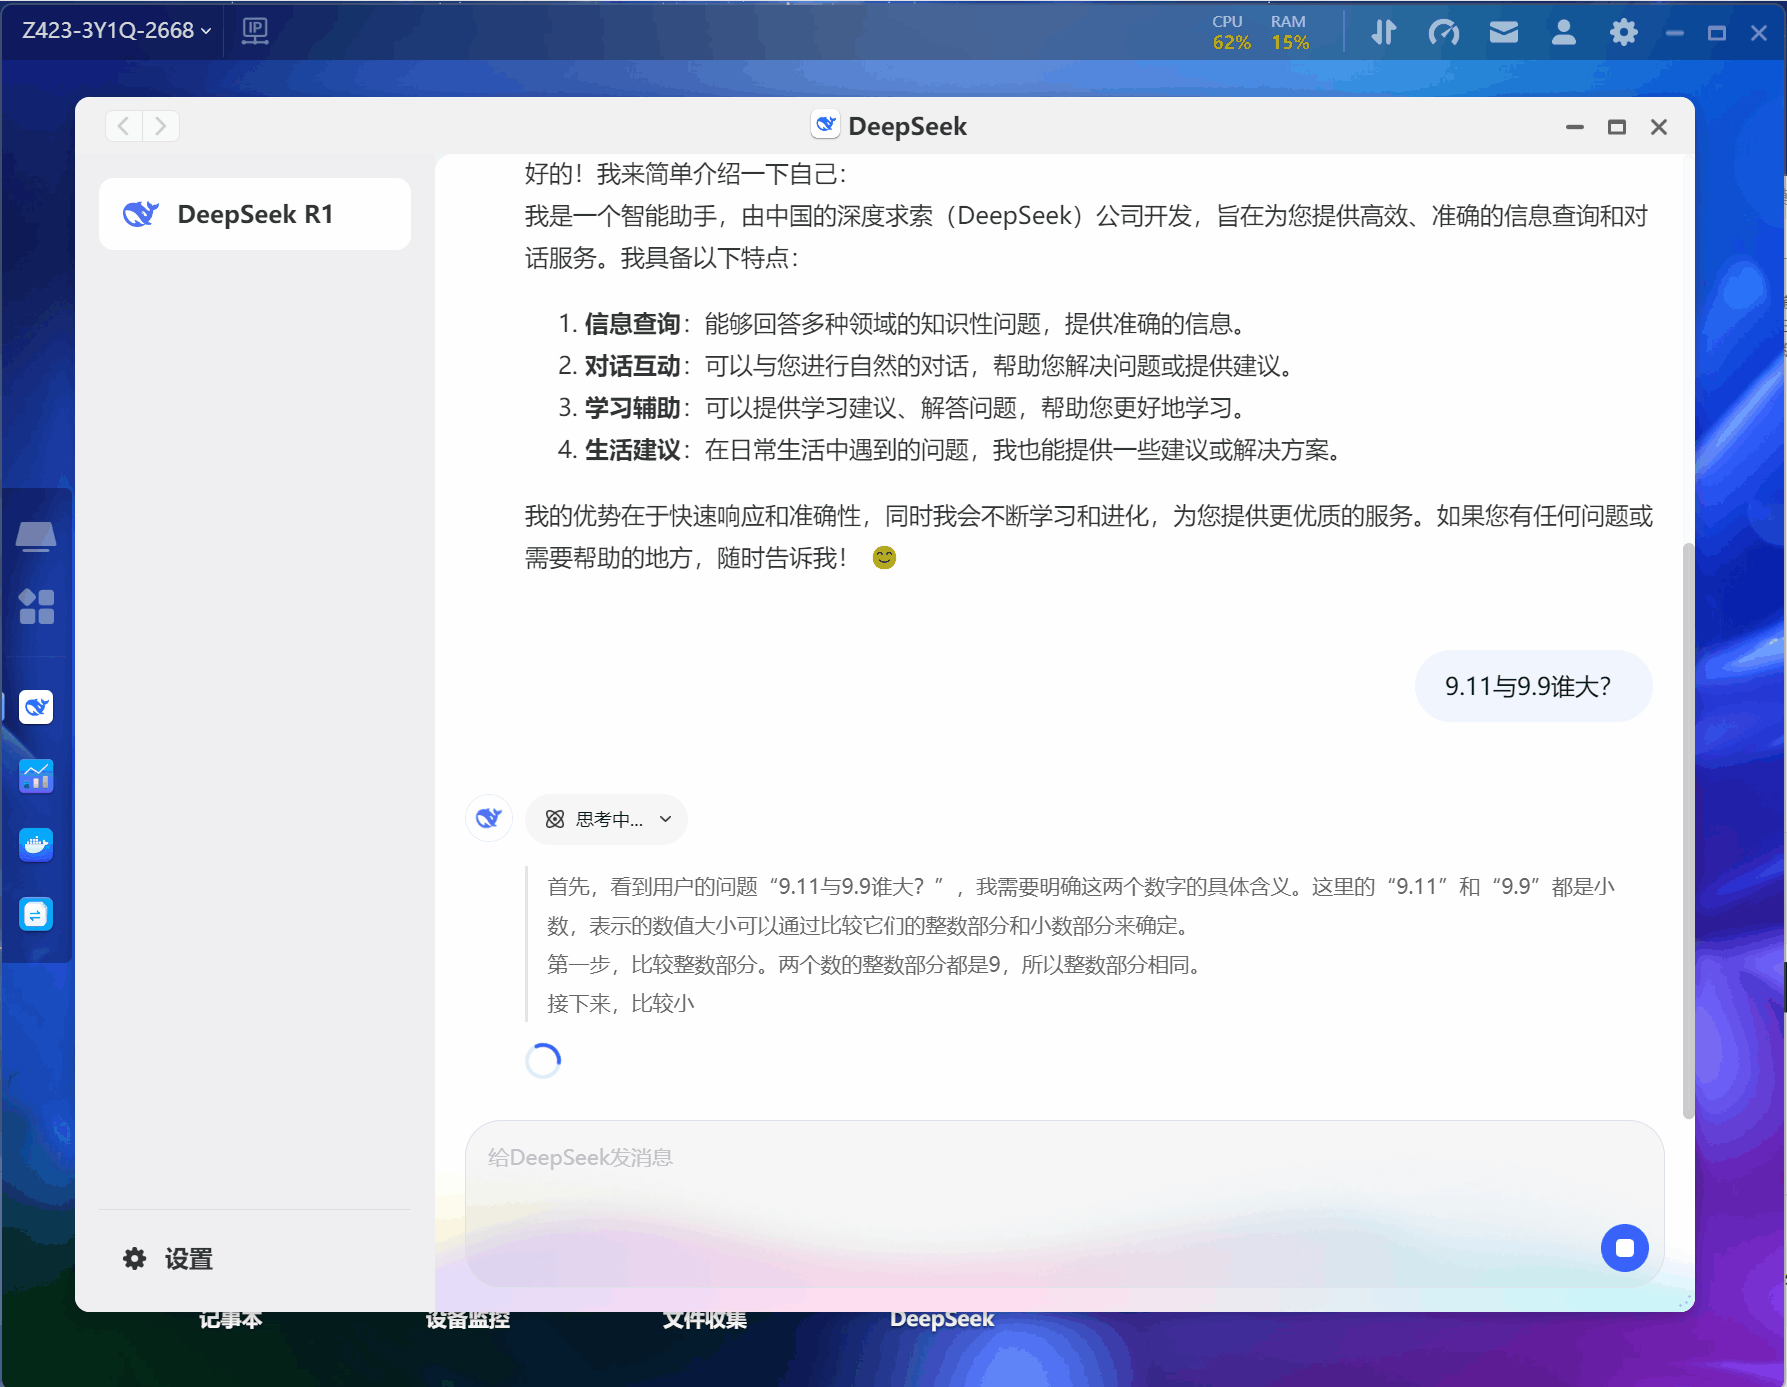Open the 记事本 desktop shortcut
The width and height of the screenshot is (1787, 1387).
coord(231,1319)
